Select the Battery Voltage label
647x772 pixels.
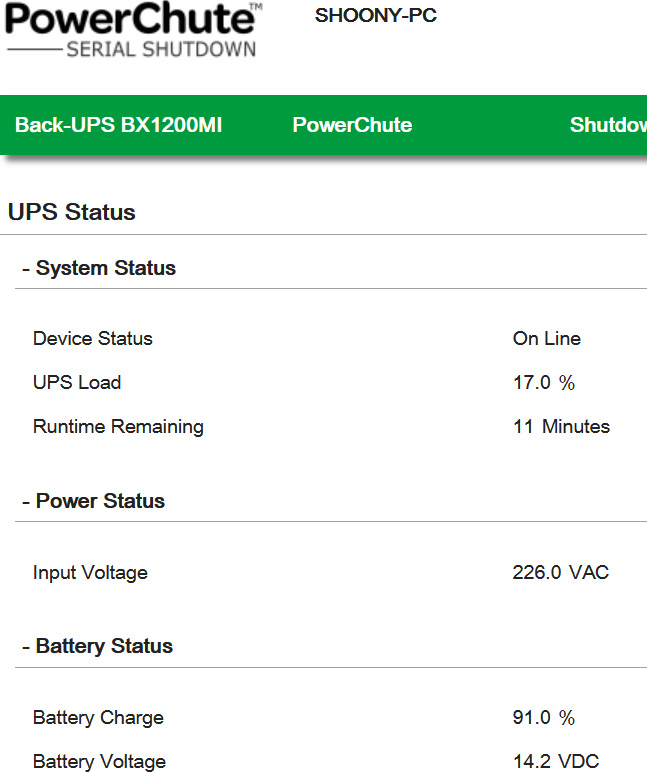point(99,762)
